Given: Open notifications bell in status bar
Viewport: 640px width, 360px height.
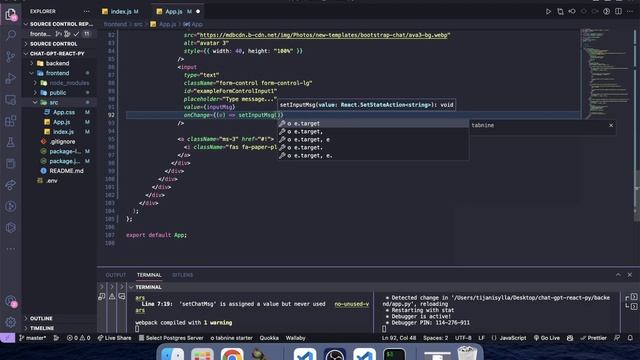Looking at the screenshot, I should [x=630, y=338].
